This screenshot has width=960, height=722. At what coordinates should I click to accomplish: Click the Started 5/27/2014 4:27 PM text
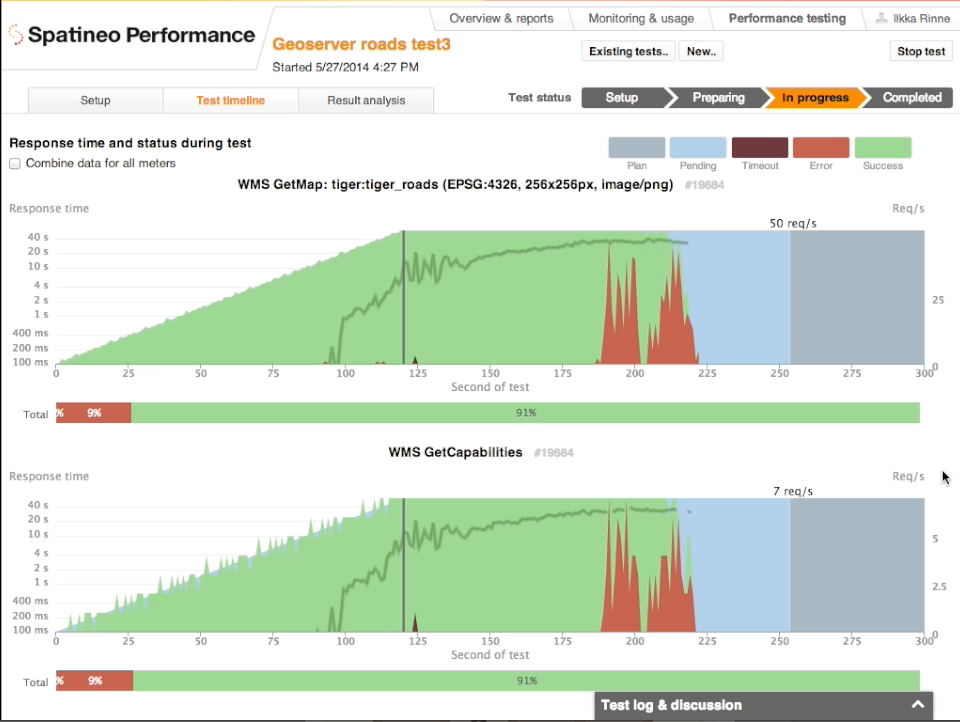345,67
